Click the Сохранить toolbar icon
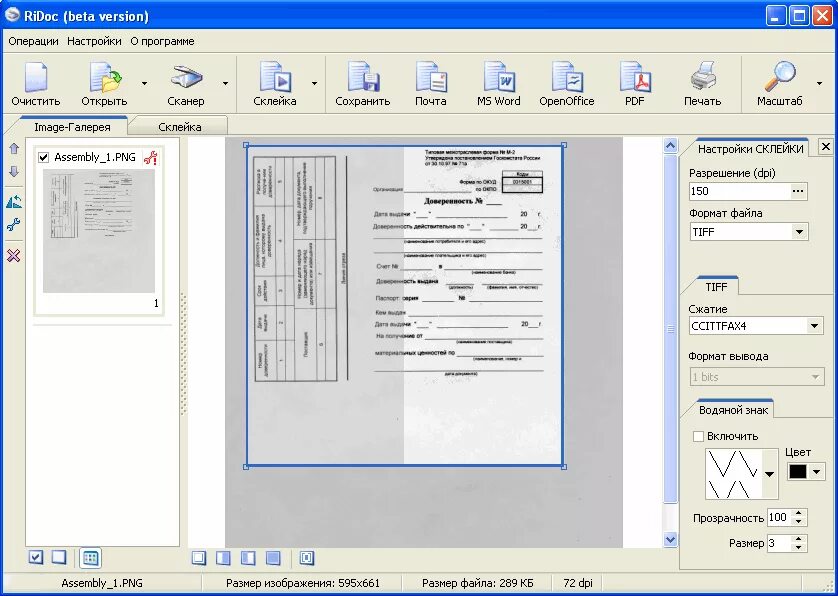The image size is (838, 596). click(x=363, y=78)
